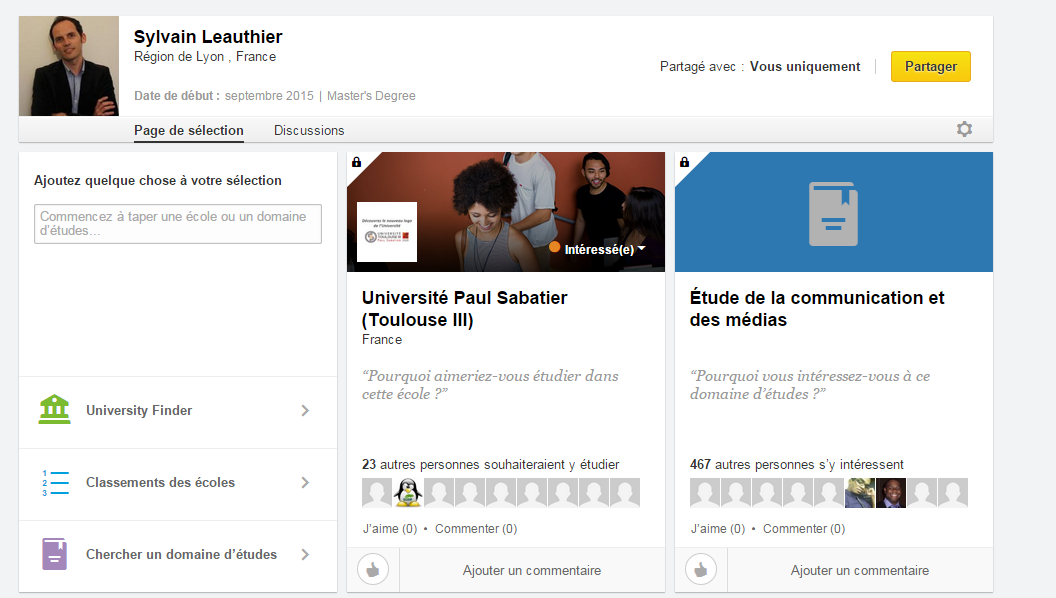Click lock icon on communication studies card
1056x598 pixels.
coord(685,162)
